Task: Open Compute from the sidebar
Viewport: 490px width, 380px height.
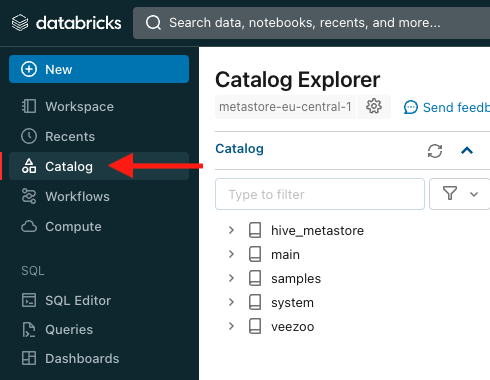Action: point(99,227)
